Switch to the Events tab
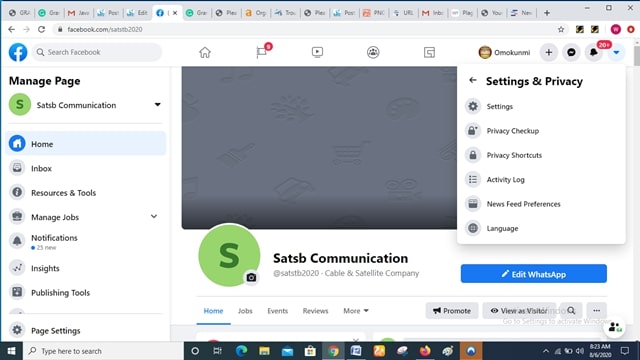Screen dimensions: 640x360 point(278,311)
